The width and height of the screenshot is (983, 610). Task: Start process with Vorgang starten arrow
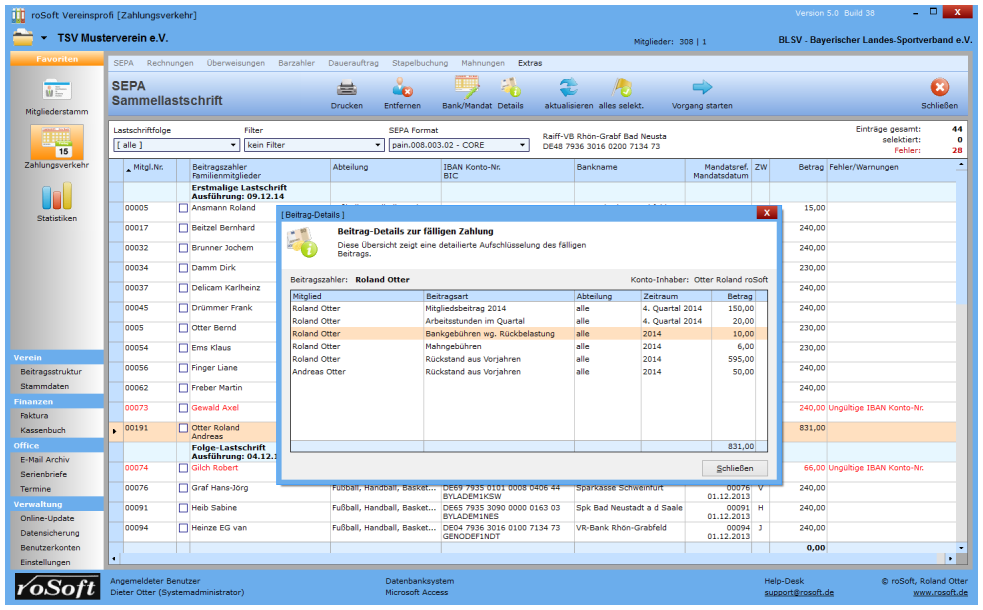pyautogui.click(x=702, y=88)
